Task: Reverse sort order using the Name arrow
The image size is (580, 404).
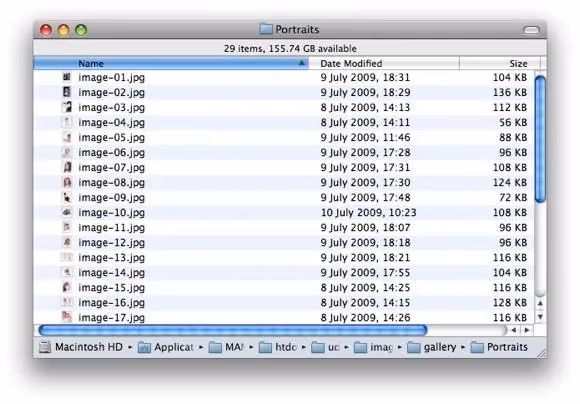Action: (x=302, y=63)
